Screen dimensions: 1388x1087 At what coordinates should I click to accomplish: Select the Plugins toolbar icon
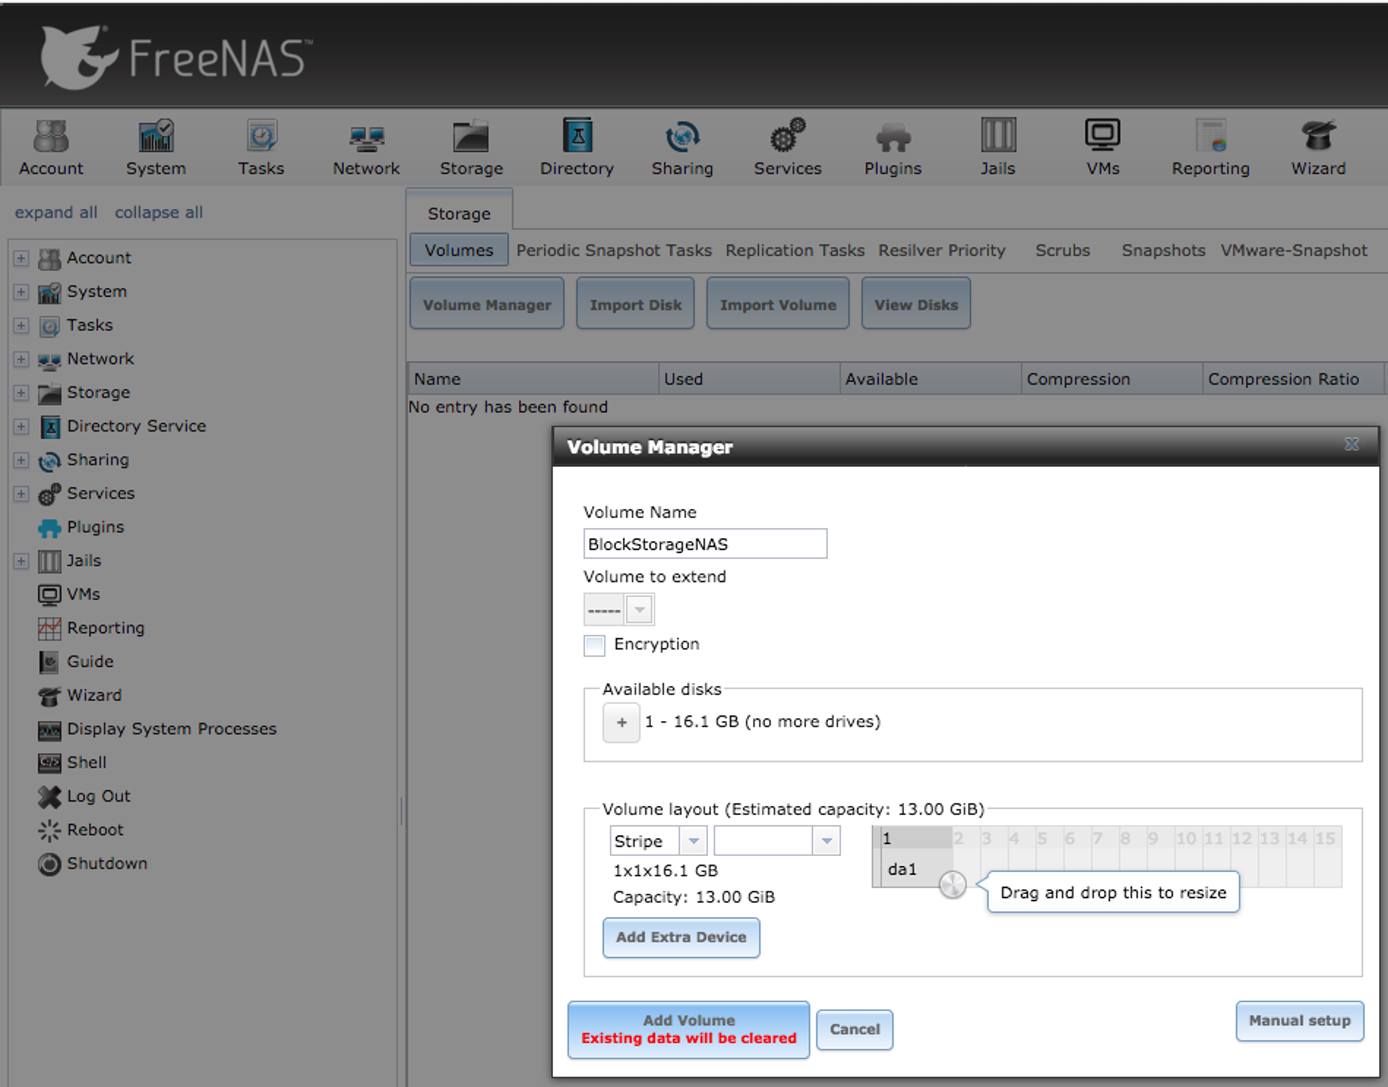point(892,137)
